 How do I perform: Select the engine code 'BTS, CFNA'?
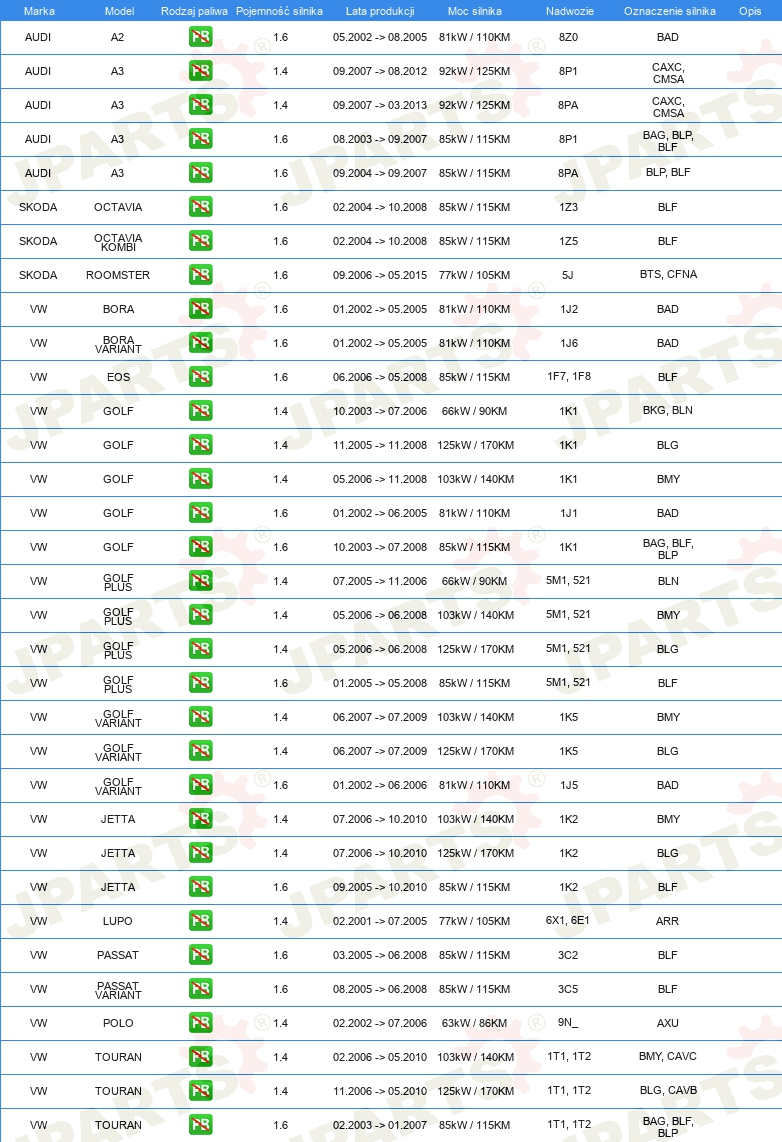[x=668, y=274]
